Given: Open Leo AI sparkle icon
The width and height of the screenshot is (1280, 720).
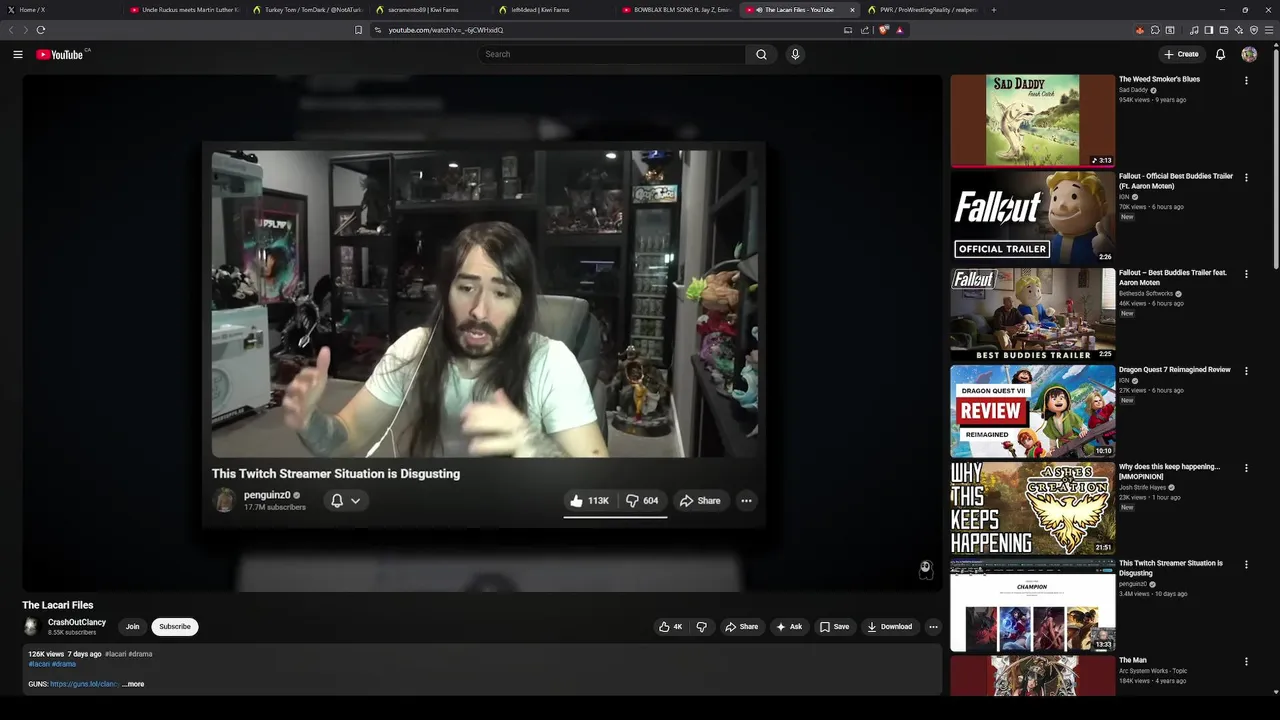Looking at the screenshot, I should coord(1239,30).
